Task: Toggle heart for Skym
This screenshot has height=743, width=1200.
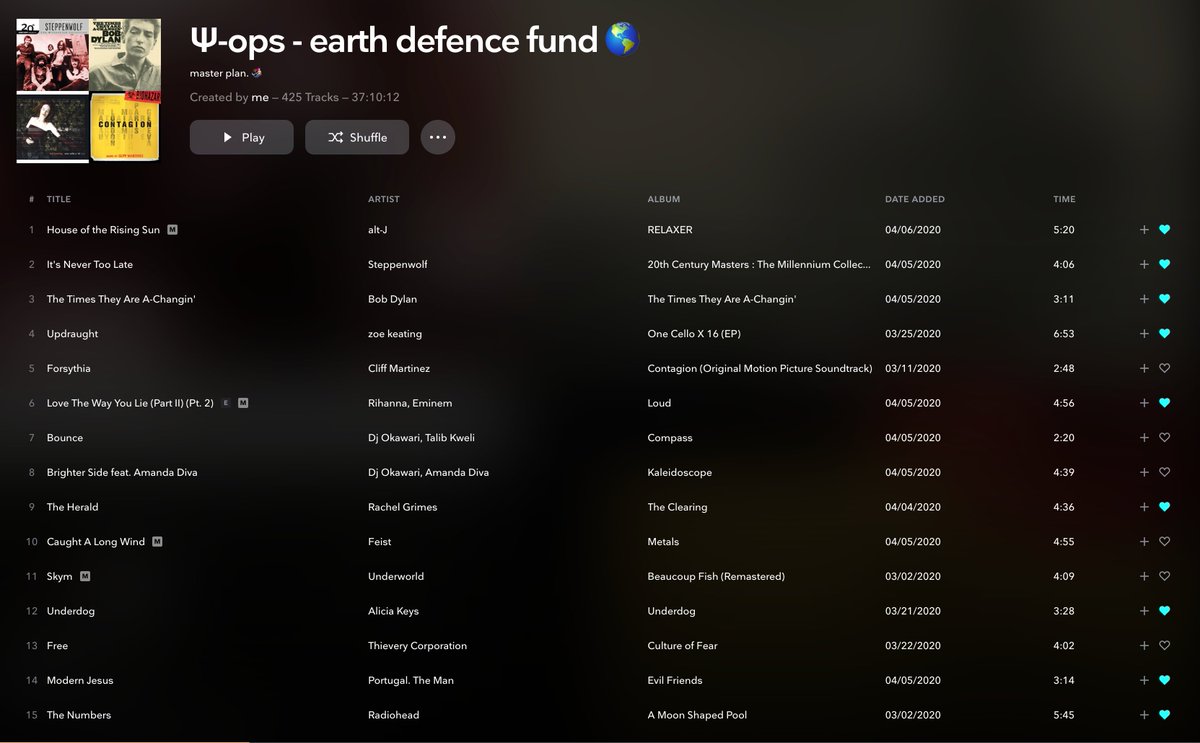Action: [1164, 577]
